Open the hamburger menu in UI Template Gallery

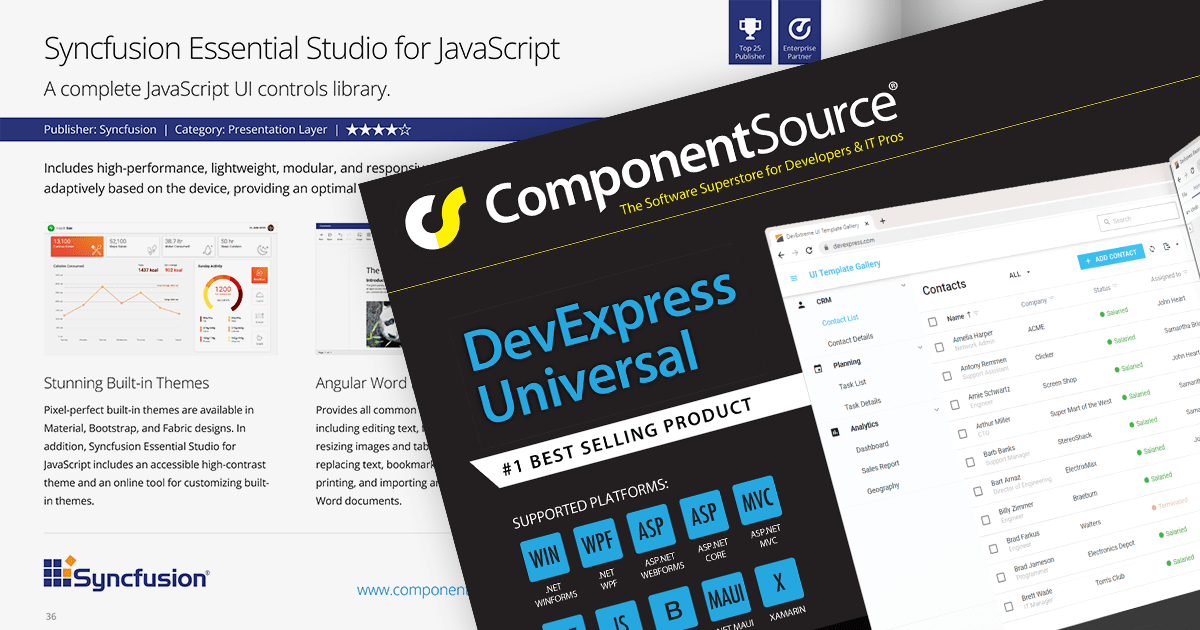pyautogui.click(x=795, y=277)
